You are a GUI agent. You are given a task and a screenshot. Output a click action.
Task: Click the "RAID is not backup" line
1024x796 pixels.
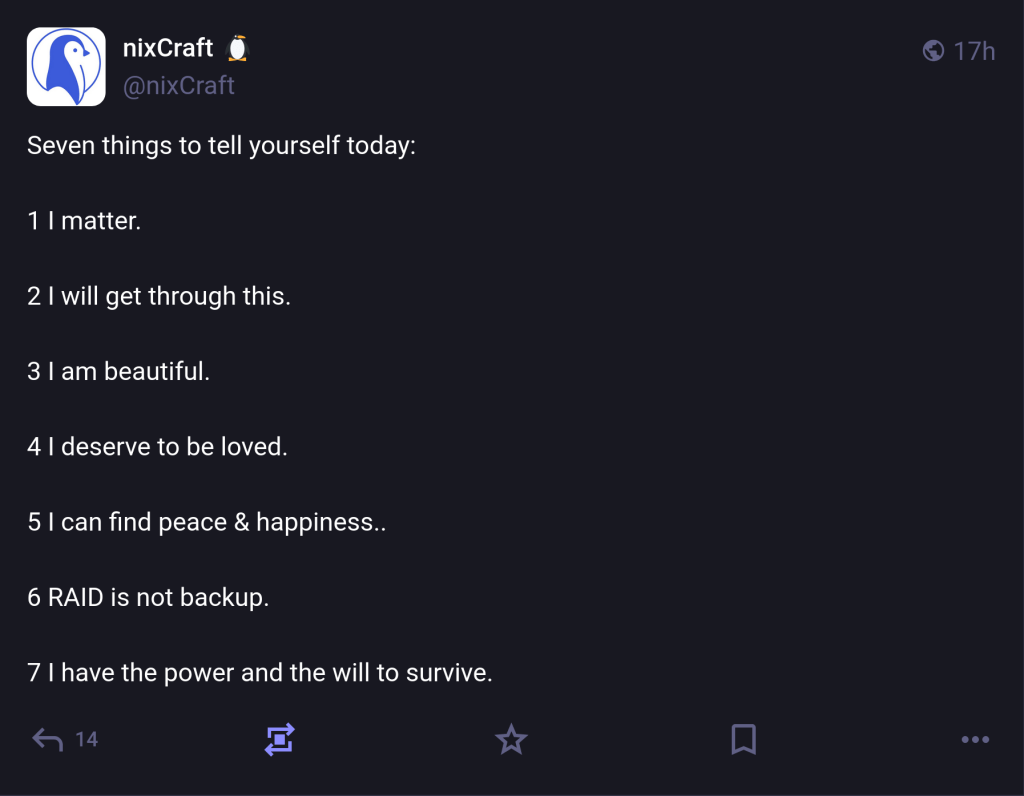[148, 598]
